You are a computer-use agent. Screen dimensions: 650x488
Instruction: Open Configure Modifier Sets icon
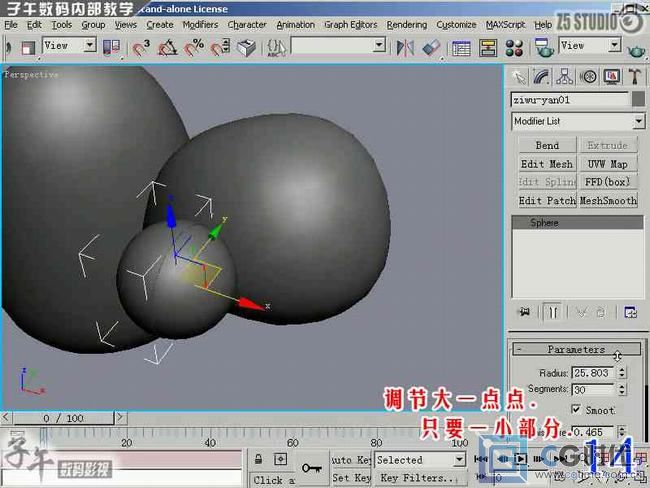[x=631, y=312]
